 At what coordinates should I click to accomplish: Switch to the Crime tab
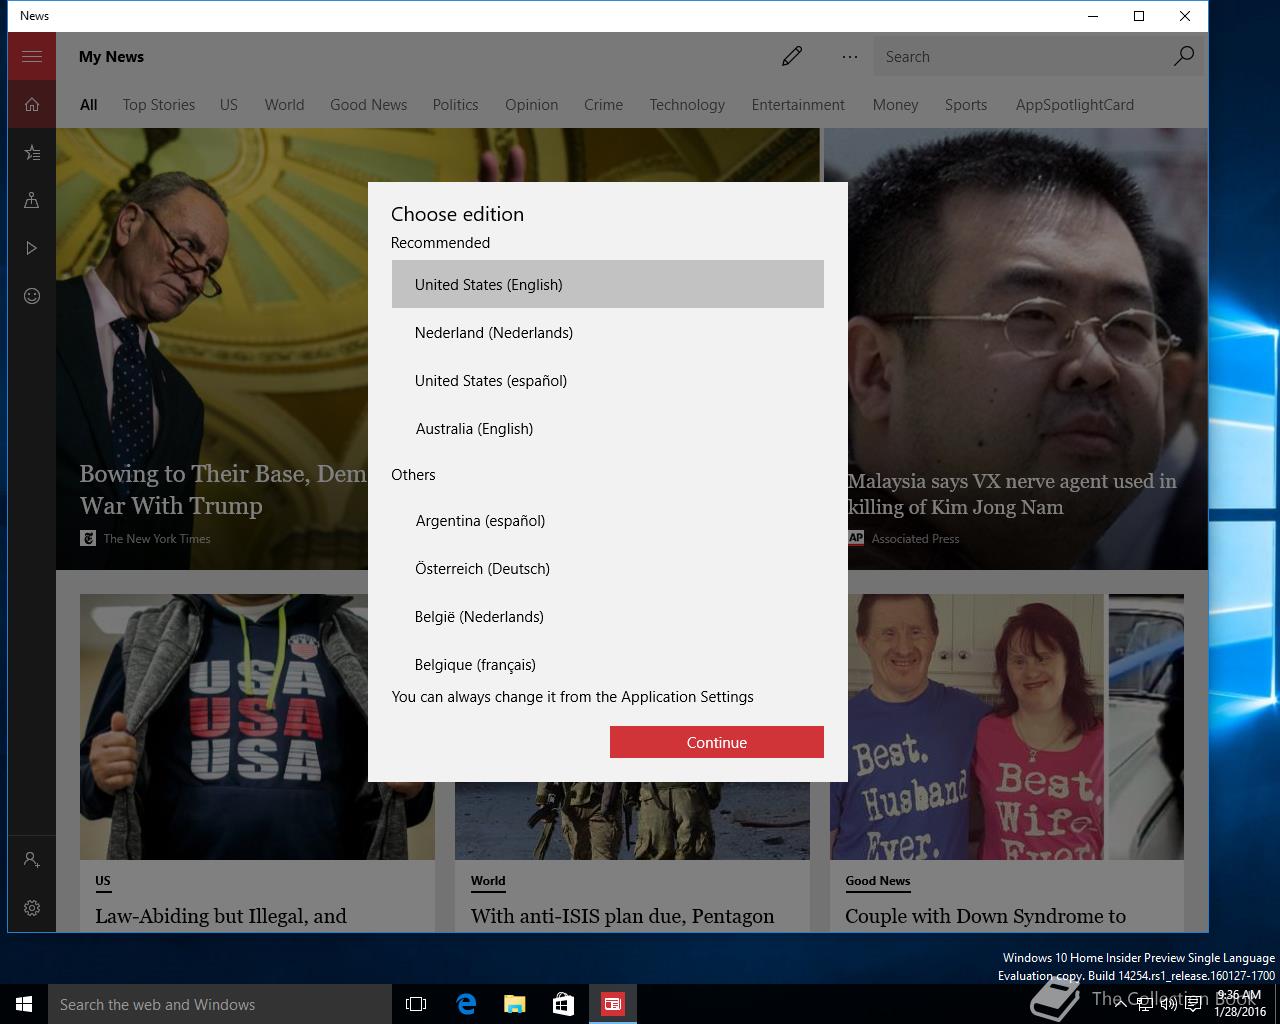point(604,105)
